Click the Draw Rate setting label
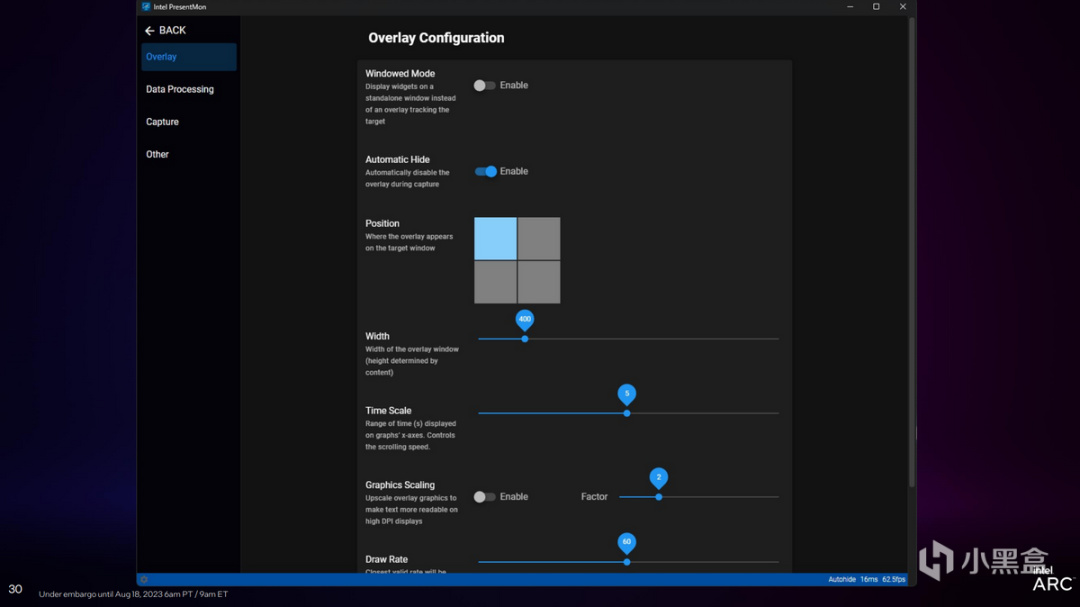 [x=386, y=559]
